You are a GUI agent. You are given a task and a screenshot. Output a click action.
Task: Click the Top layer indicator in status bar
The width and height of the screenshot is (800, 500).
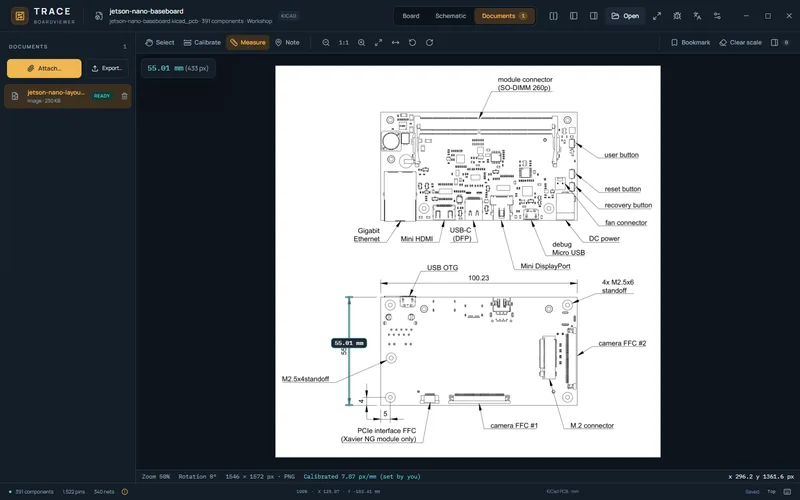coord(771,492)
